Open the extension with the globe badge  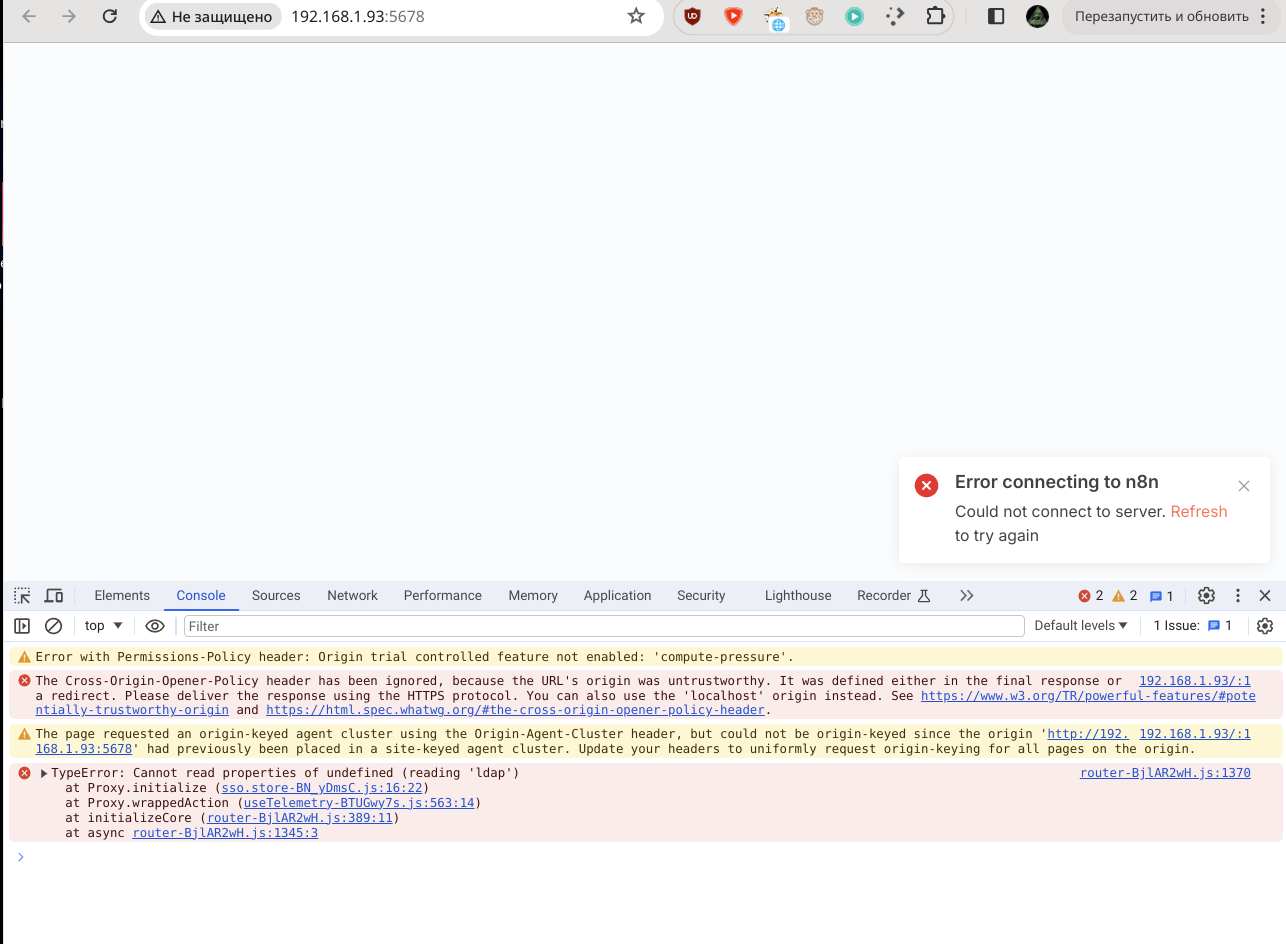pos(774,17)
